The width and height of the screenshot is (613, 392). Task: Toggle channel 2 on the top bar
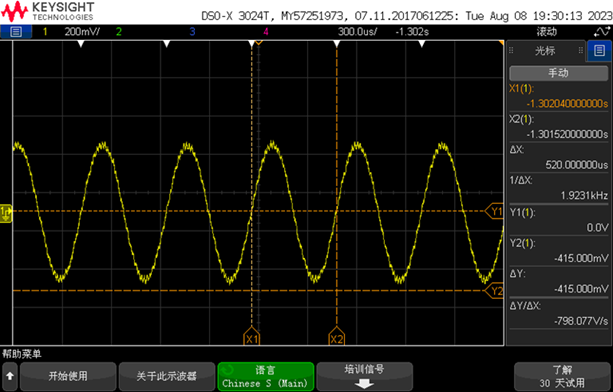coord(118,32)
